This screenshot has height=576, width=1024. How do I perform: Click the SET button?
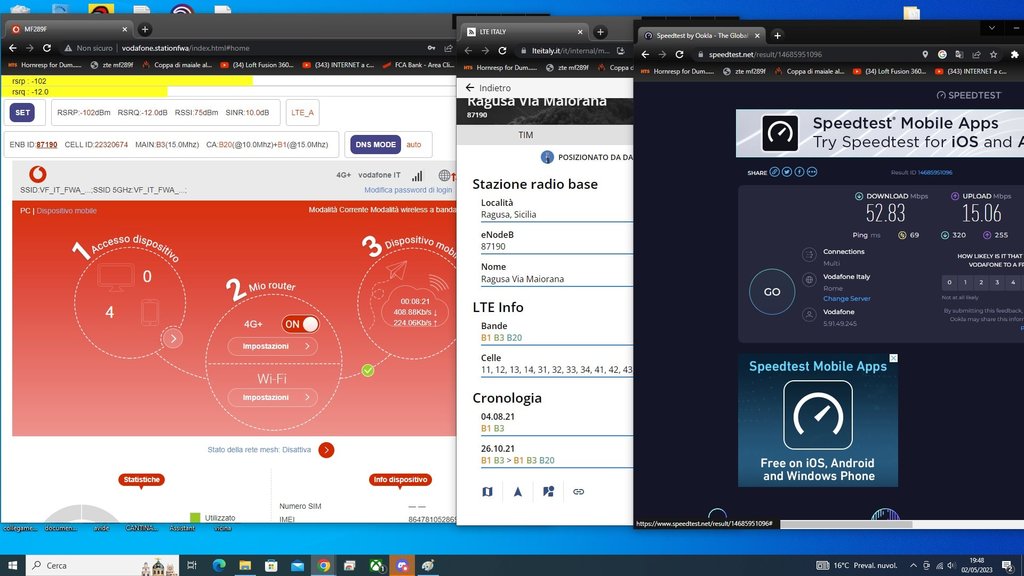click(x=22, y=112)
